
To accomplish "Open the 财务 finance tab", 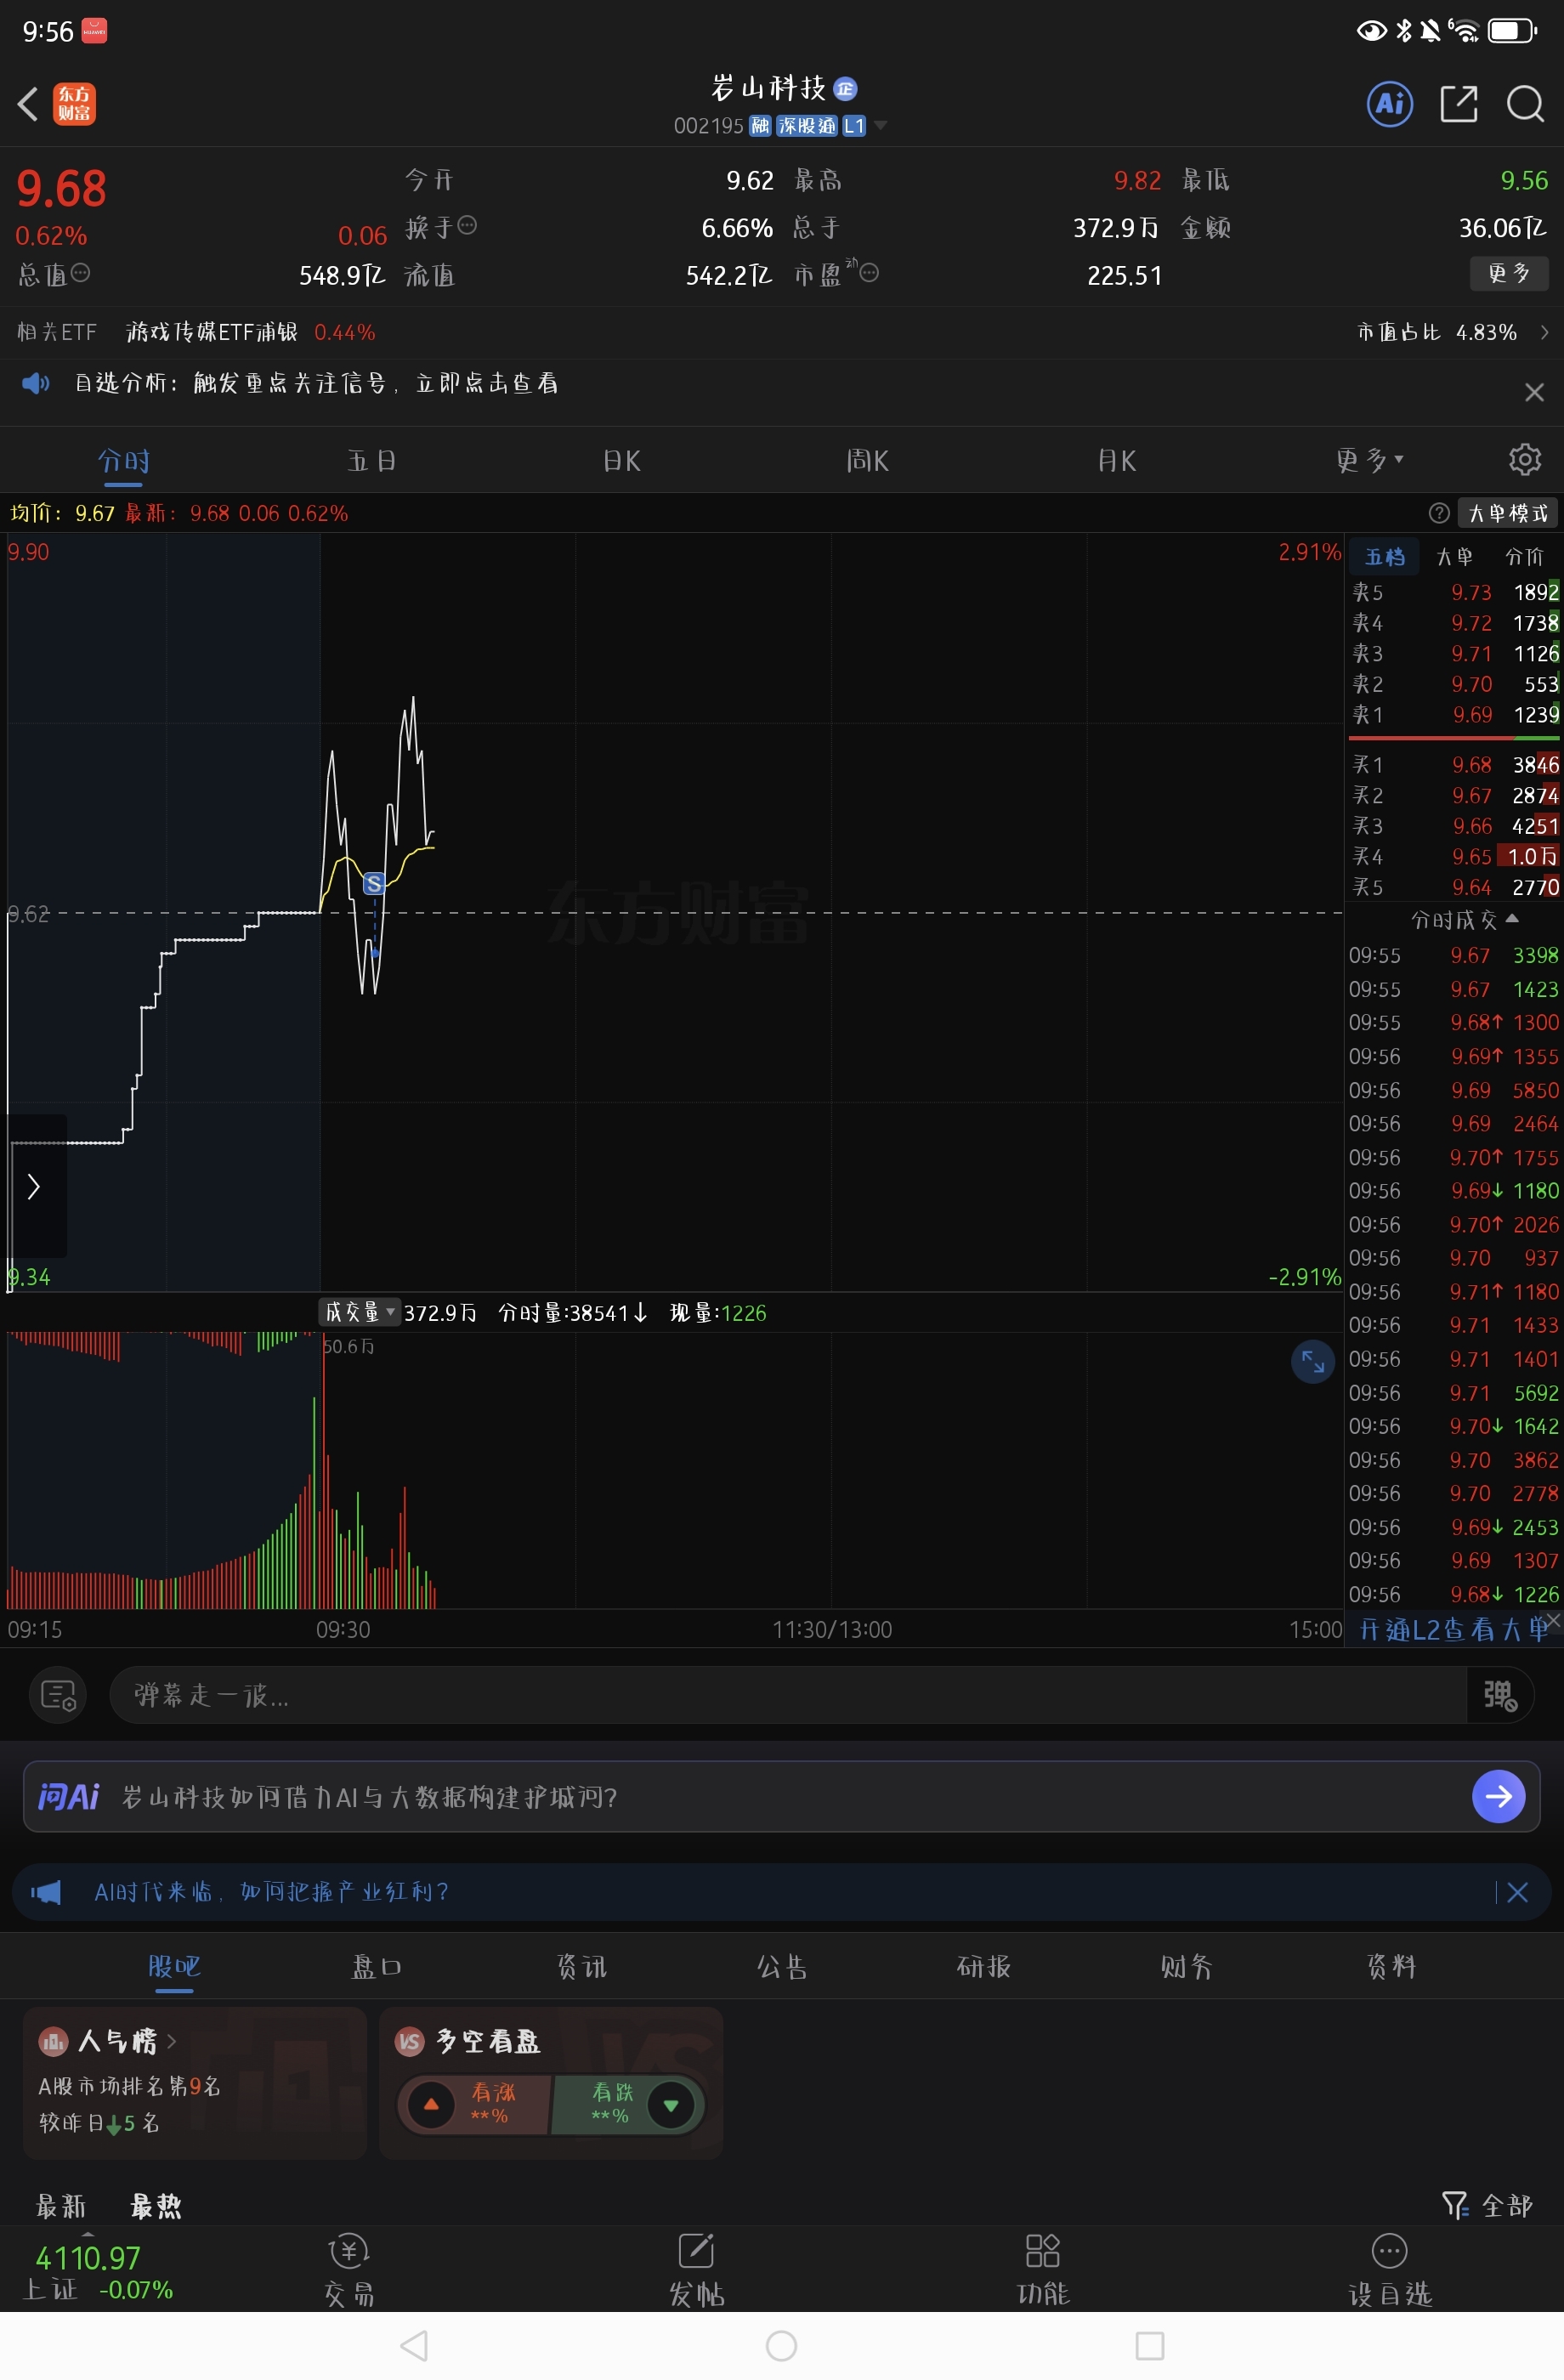I will (1187, 1967).
